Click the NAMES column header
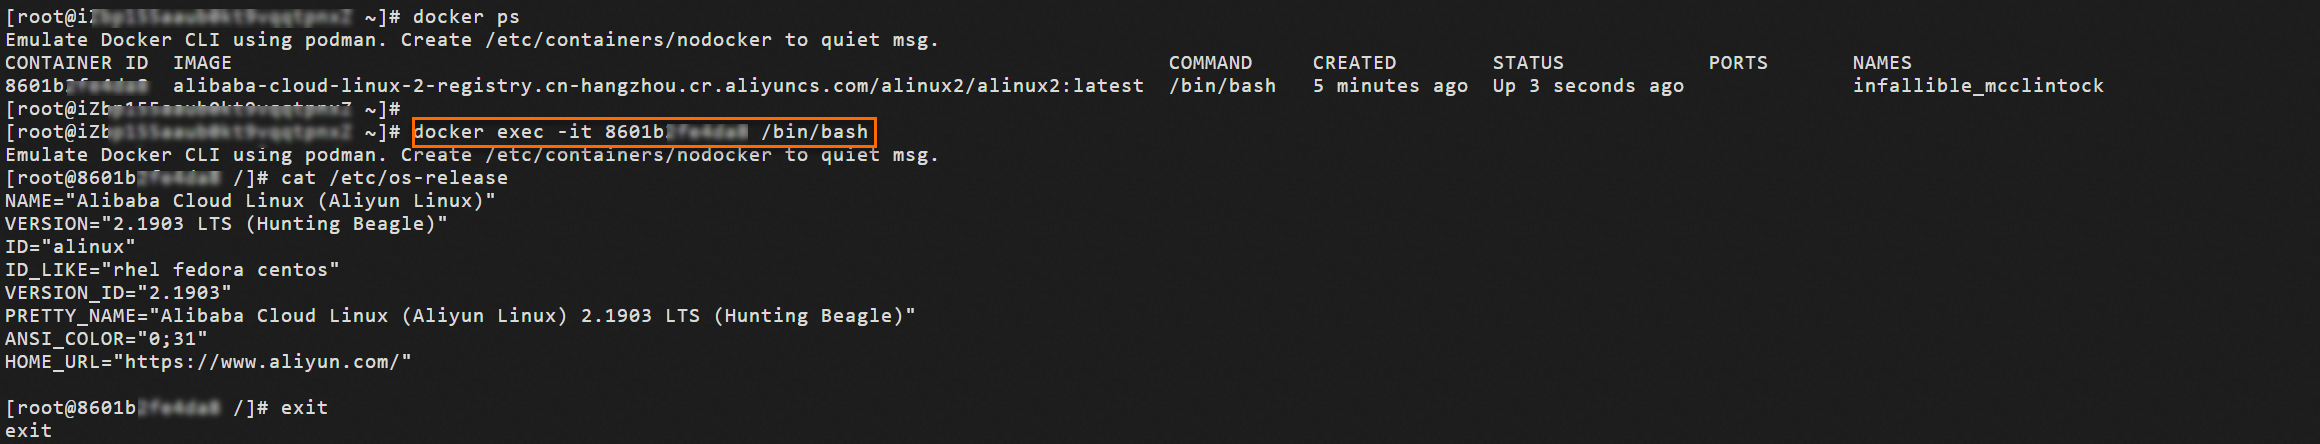This screenshot has height=444, width=2320. (x=1882, y=63)
